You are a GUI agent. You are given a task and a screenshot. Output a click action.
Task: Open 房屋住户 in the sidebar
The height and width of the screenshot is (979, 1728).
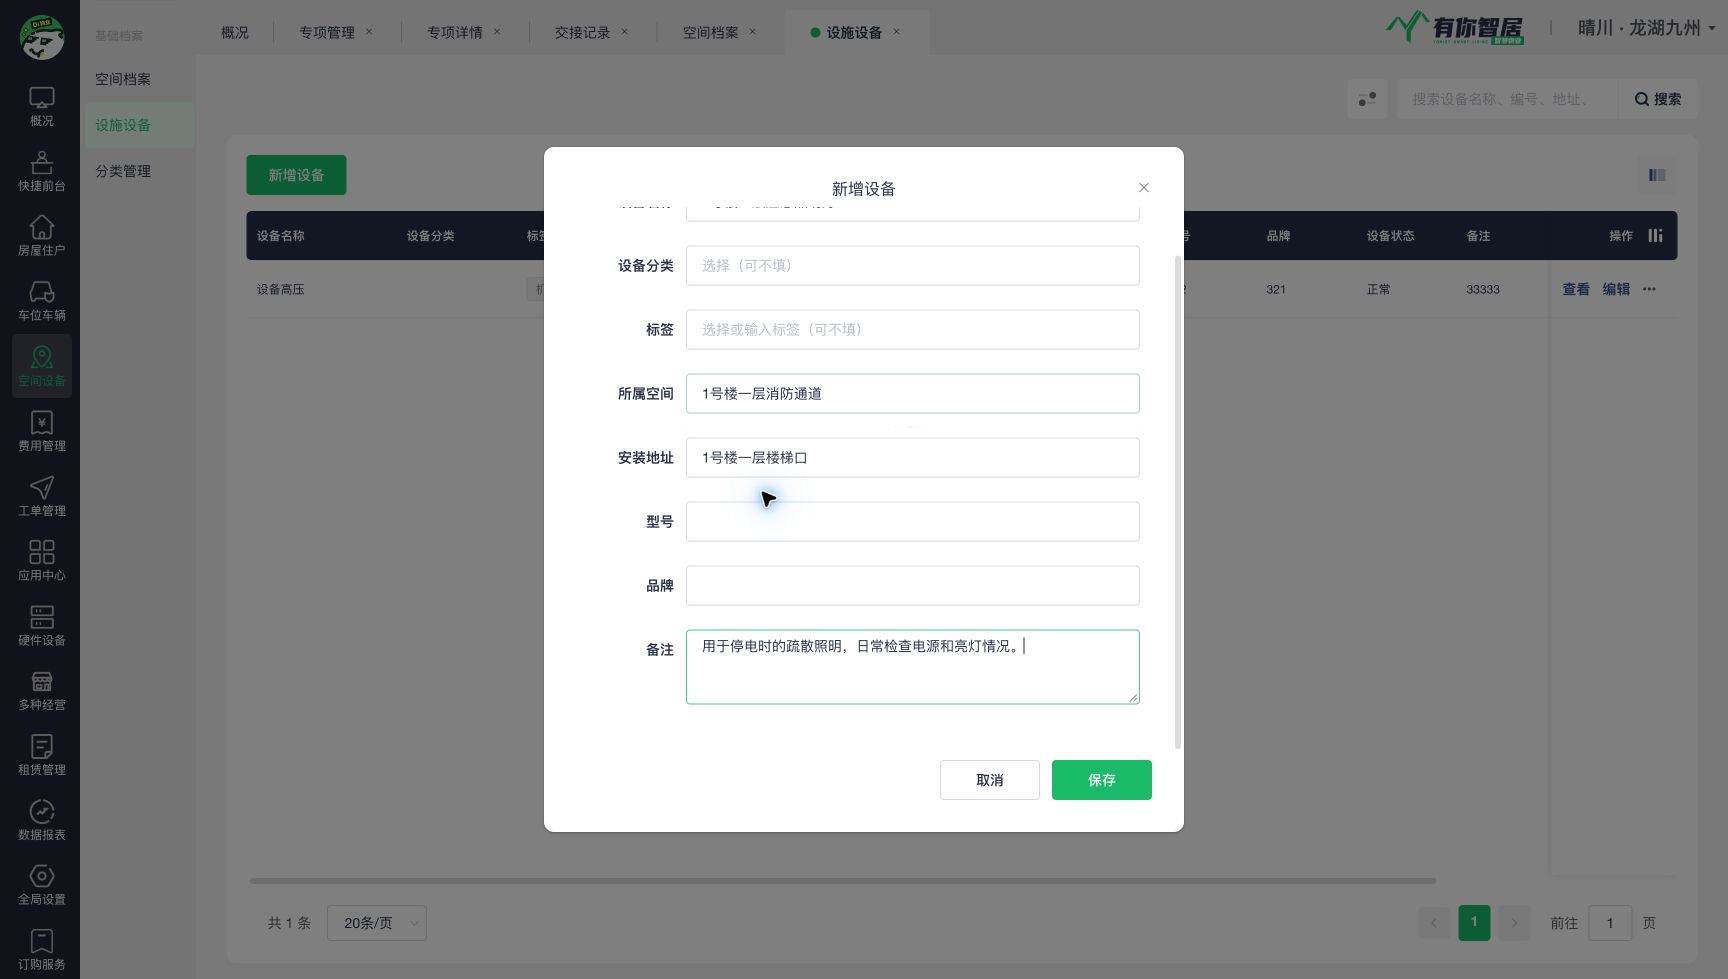(41, 236)
